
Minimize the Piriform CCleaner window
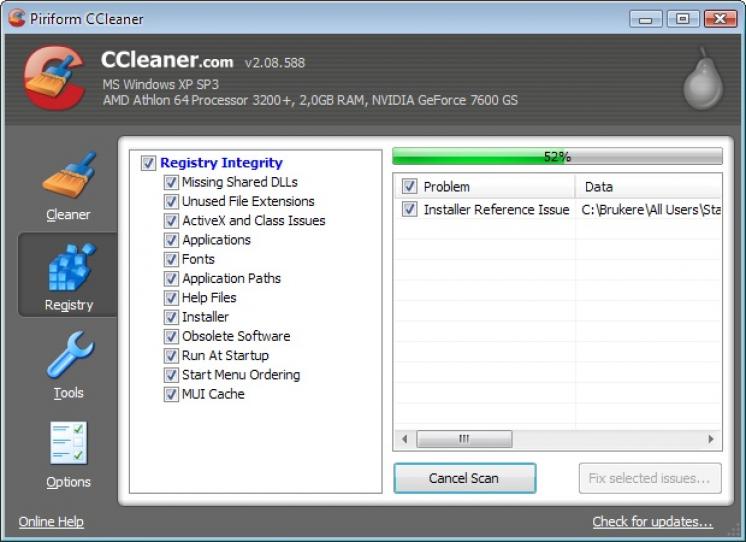click(645, 19)
